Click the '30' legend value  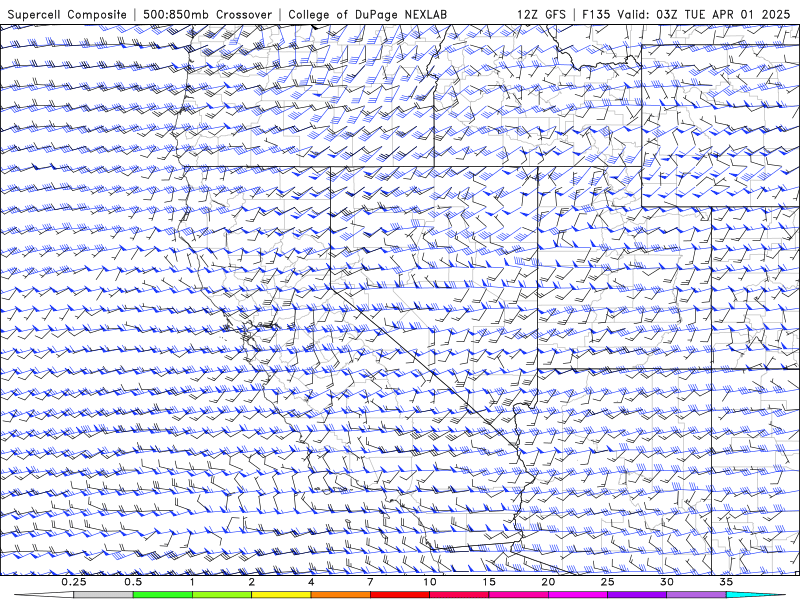[x=666, y=582]
